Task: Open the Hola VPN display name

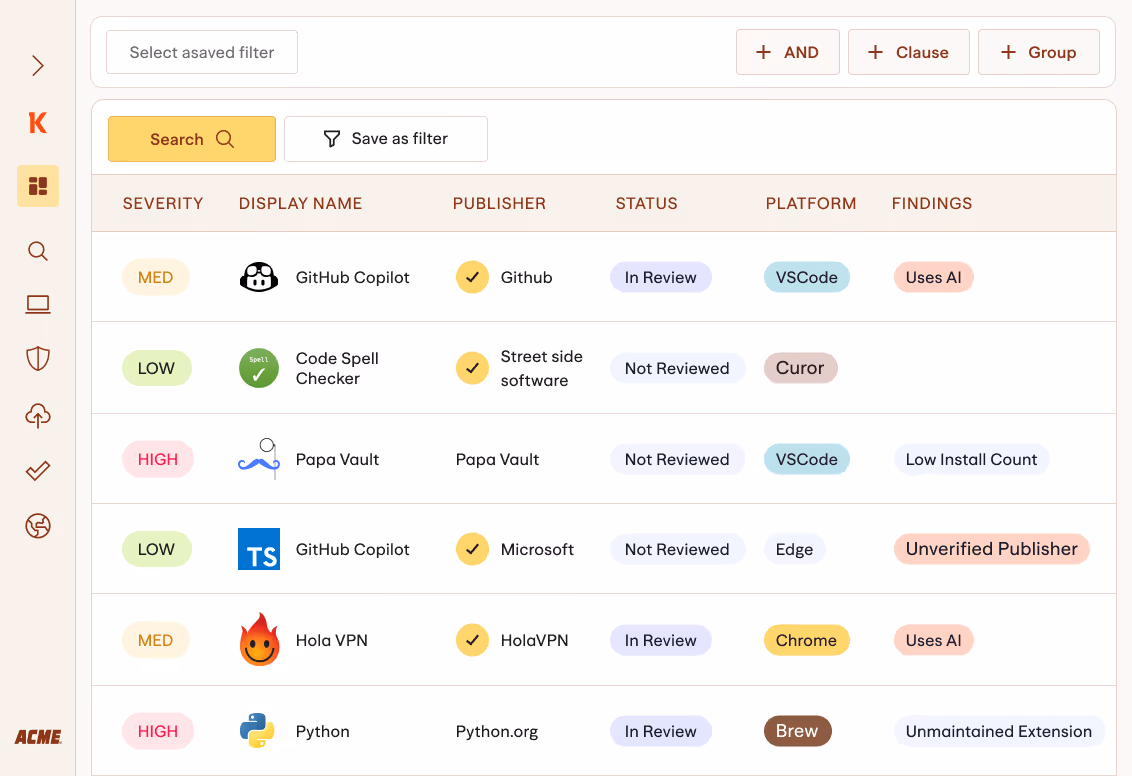Action: pyautogui.click(x=331, y=640)
